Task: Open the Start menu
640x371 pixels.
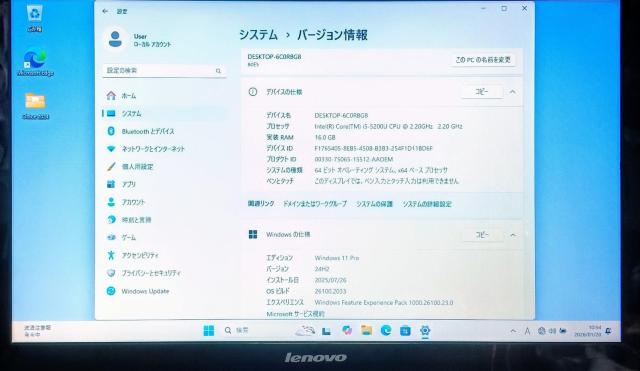Action: pos(209,331)
